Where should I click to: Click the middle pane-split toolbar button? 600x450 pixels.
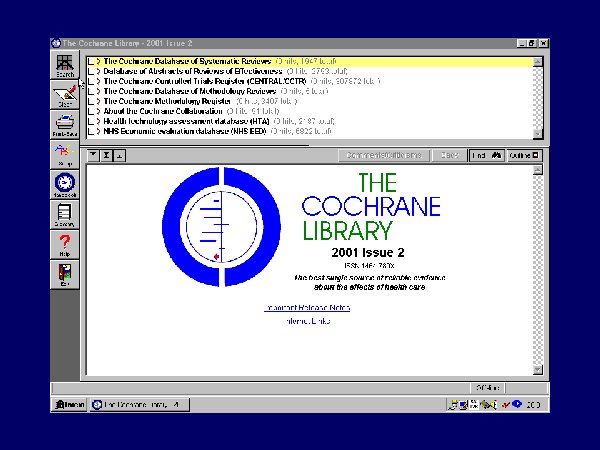pos(106,155)
